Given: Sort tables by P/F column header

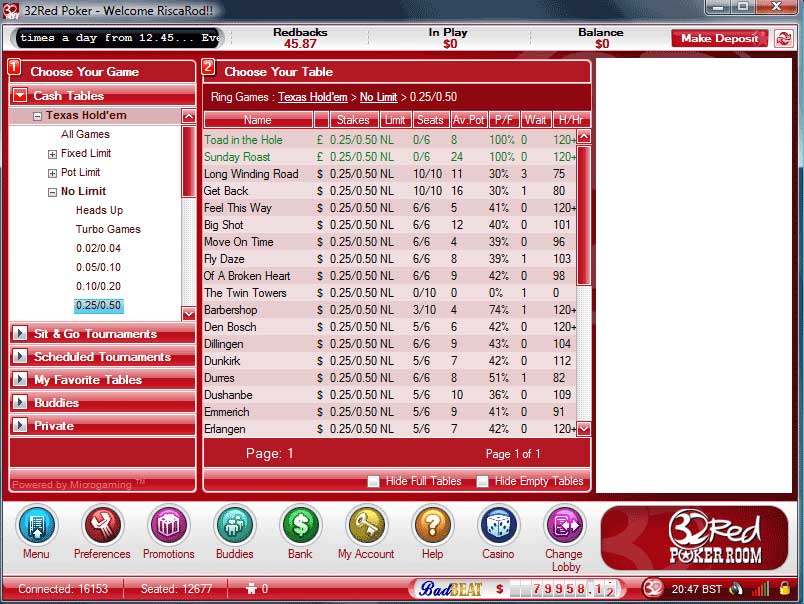Looking at the screenshot, I should (x=504, y=120).
